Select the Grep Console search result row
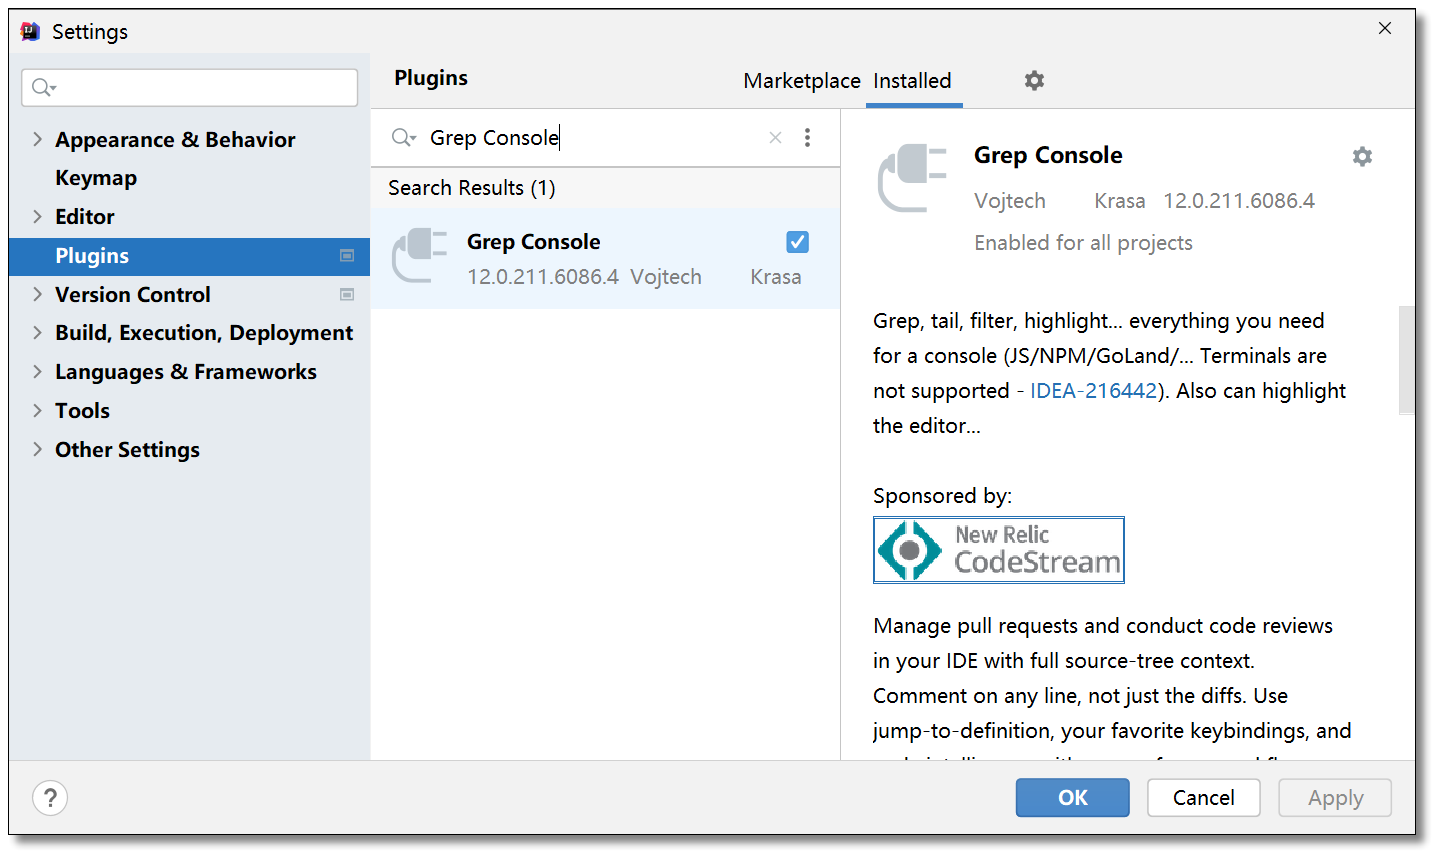This screenshot has height=851, width=1432. coord(605,258)
